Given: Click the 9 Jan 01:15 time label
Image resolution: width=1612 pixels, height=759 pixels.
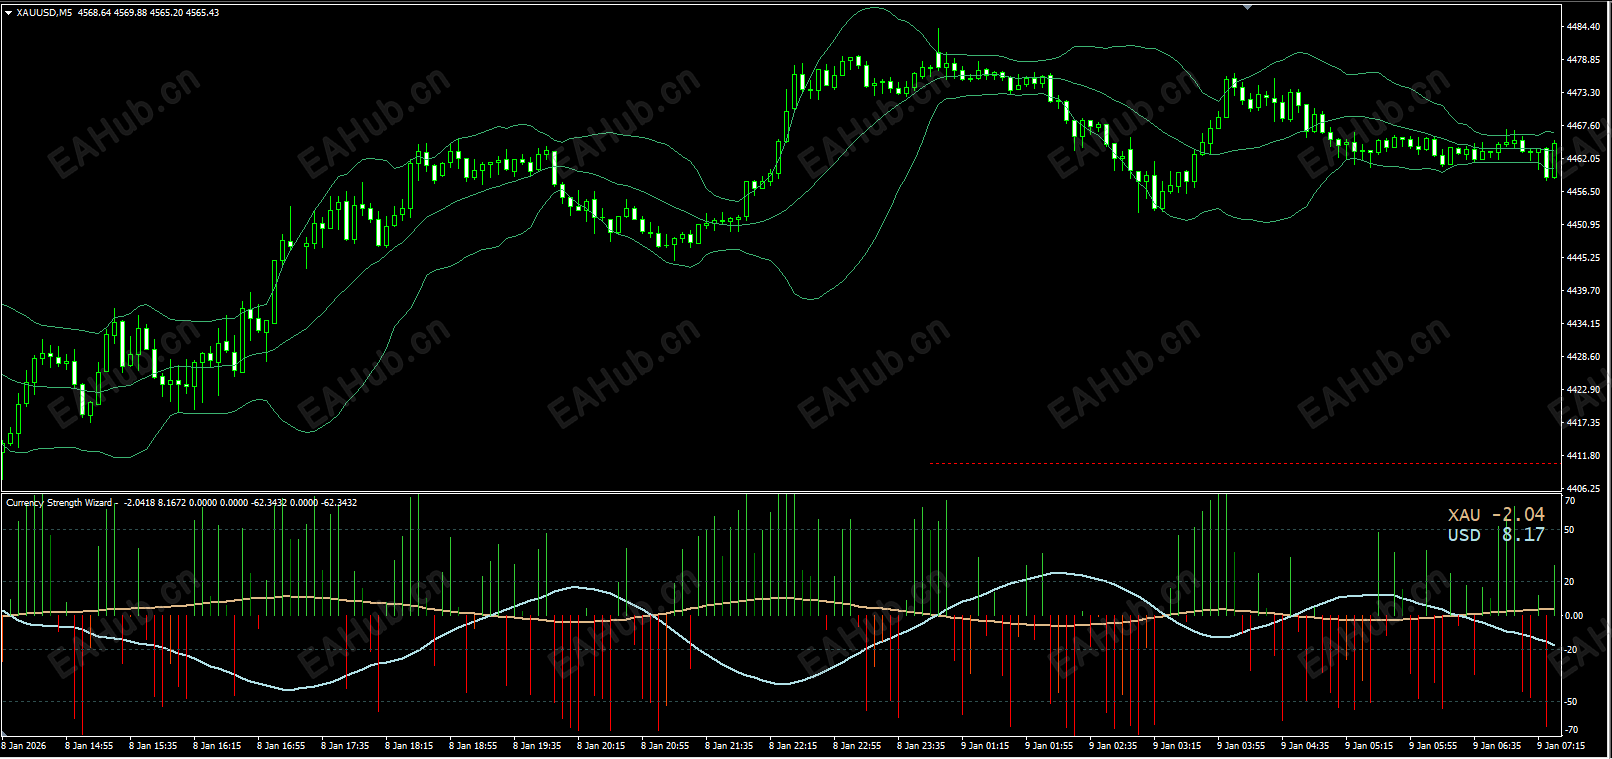Looking at the screenshot, I should click(985, 746).
